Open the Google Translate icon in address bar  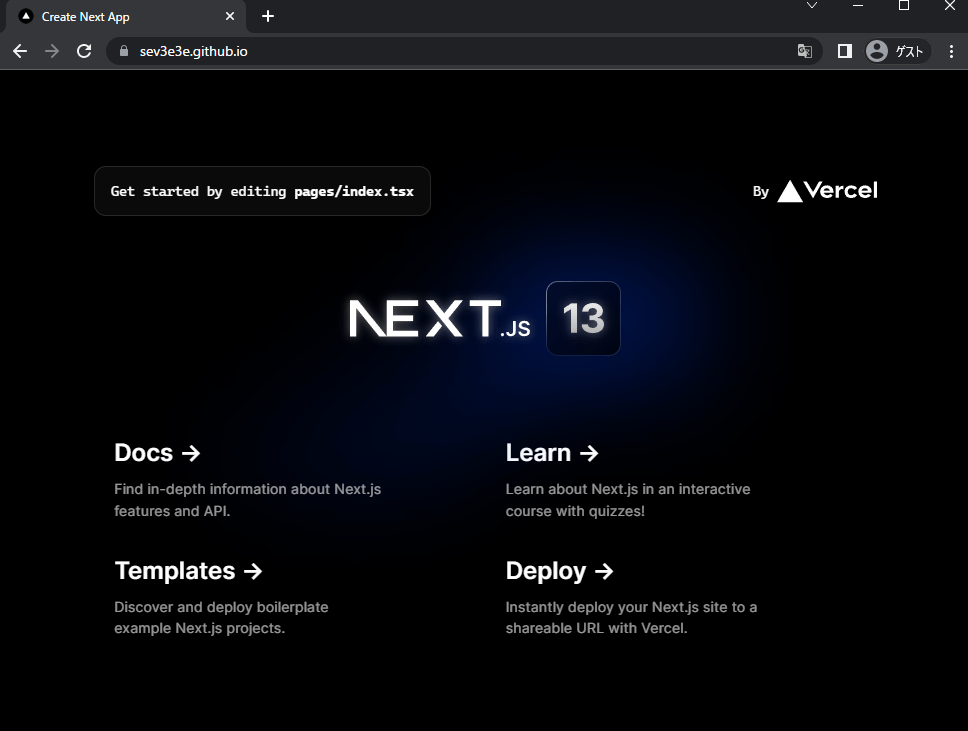(804, 51)
